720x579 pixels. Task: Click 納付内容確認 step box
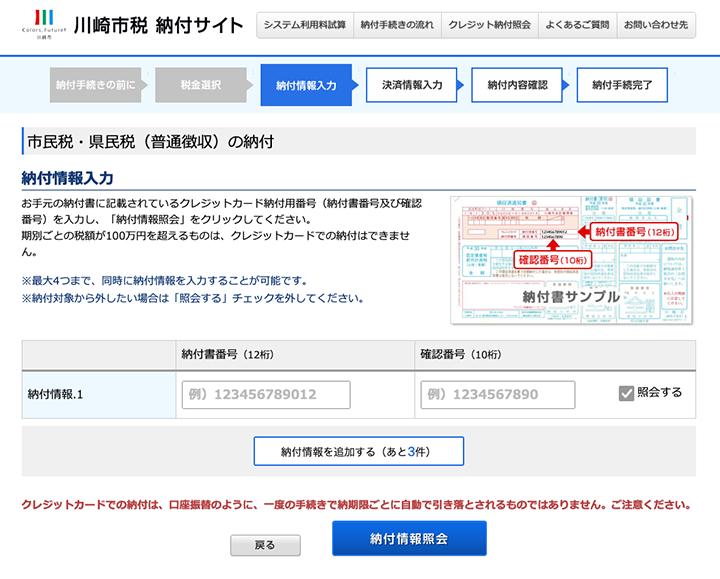click(x=517, y=85)
